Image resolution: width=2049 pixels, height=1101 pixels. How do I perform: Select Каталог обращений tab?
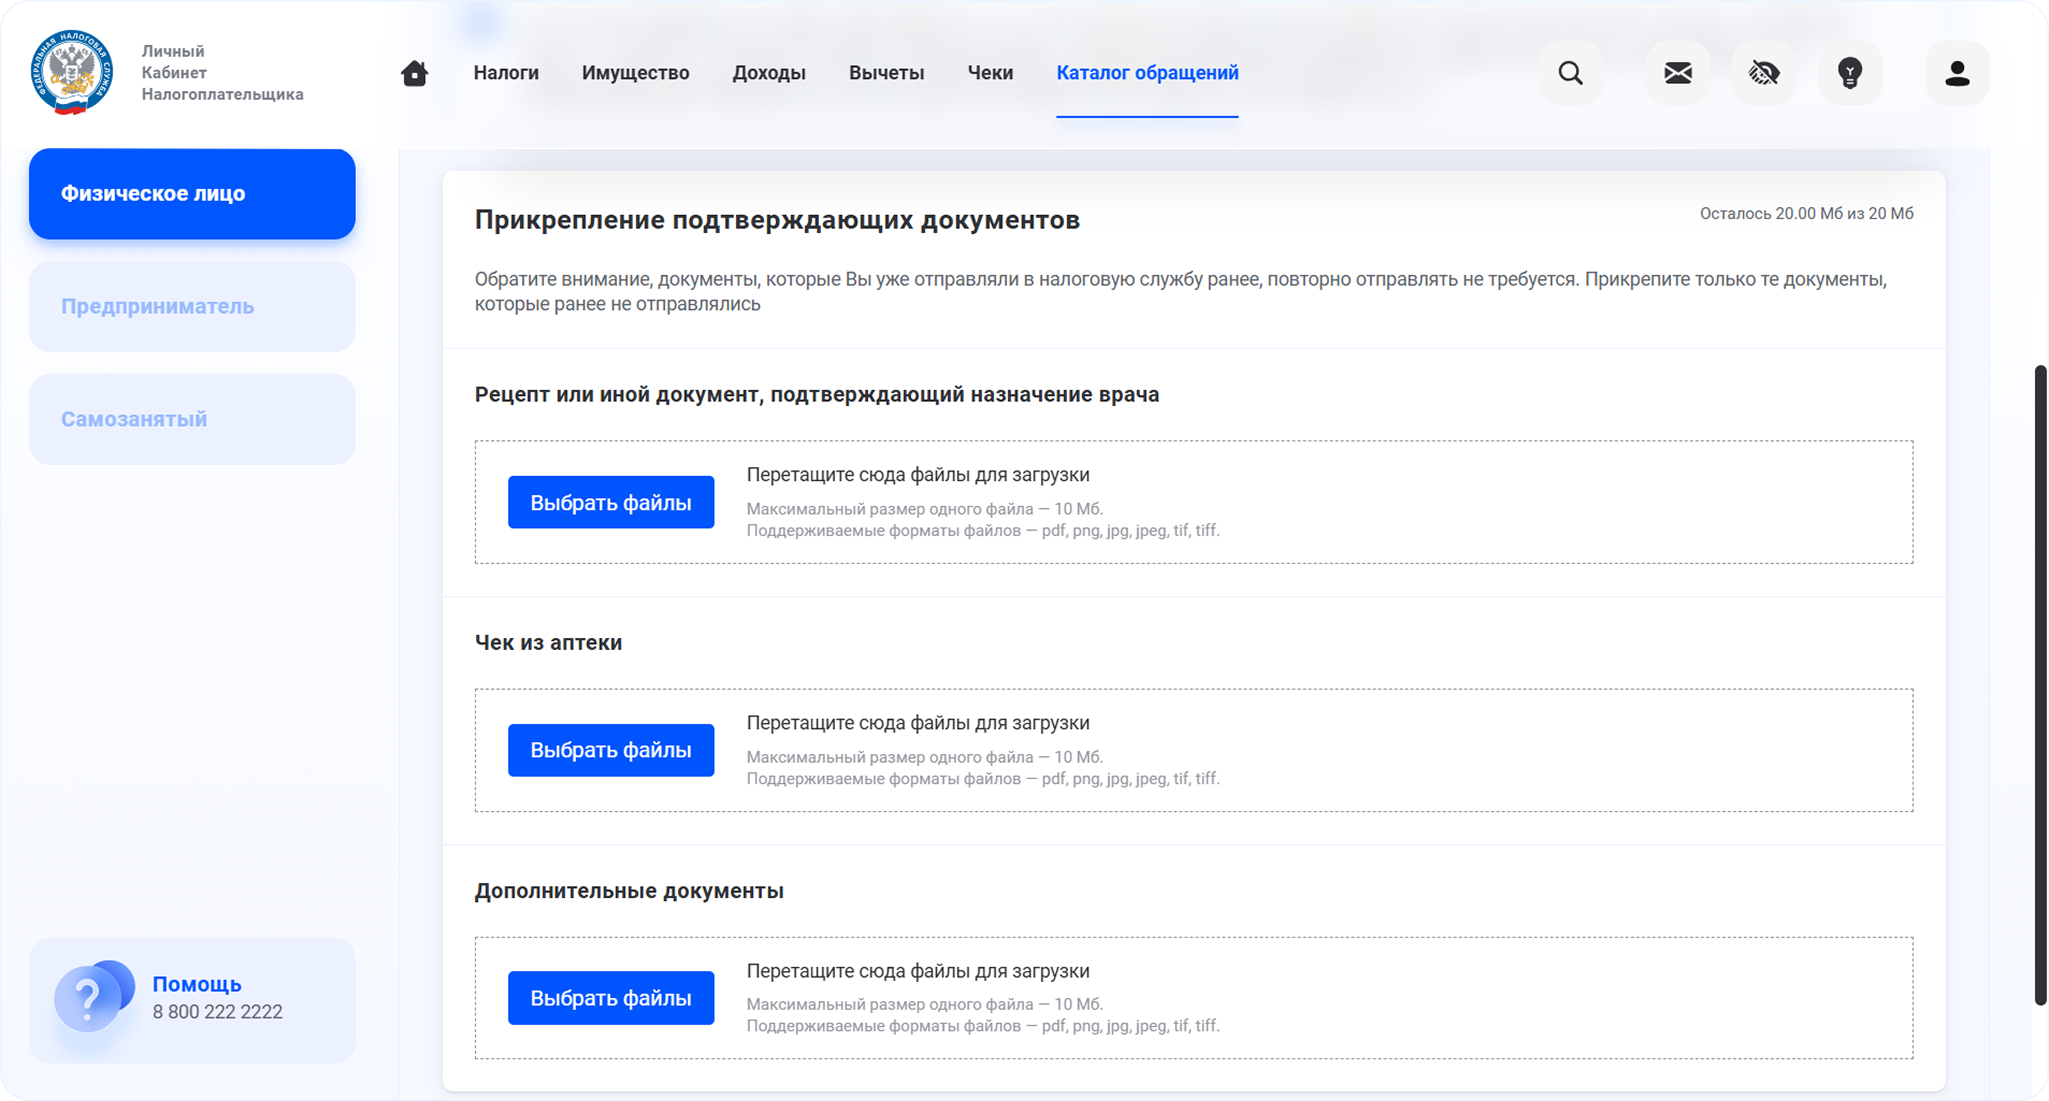[x=1147, y=73]
